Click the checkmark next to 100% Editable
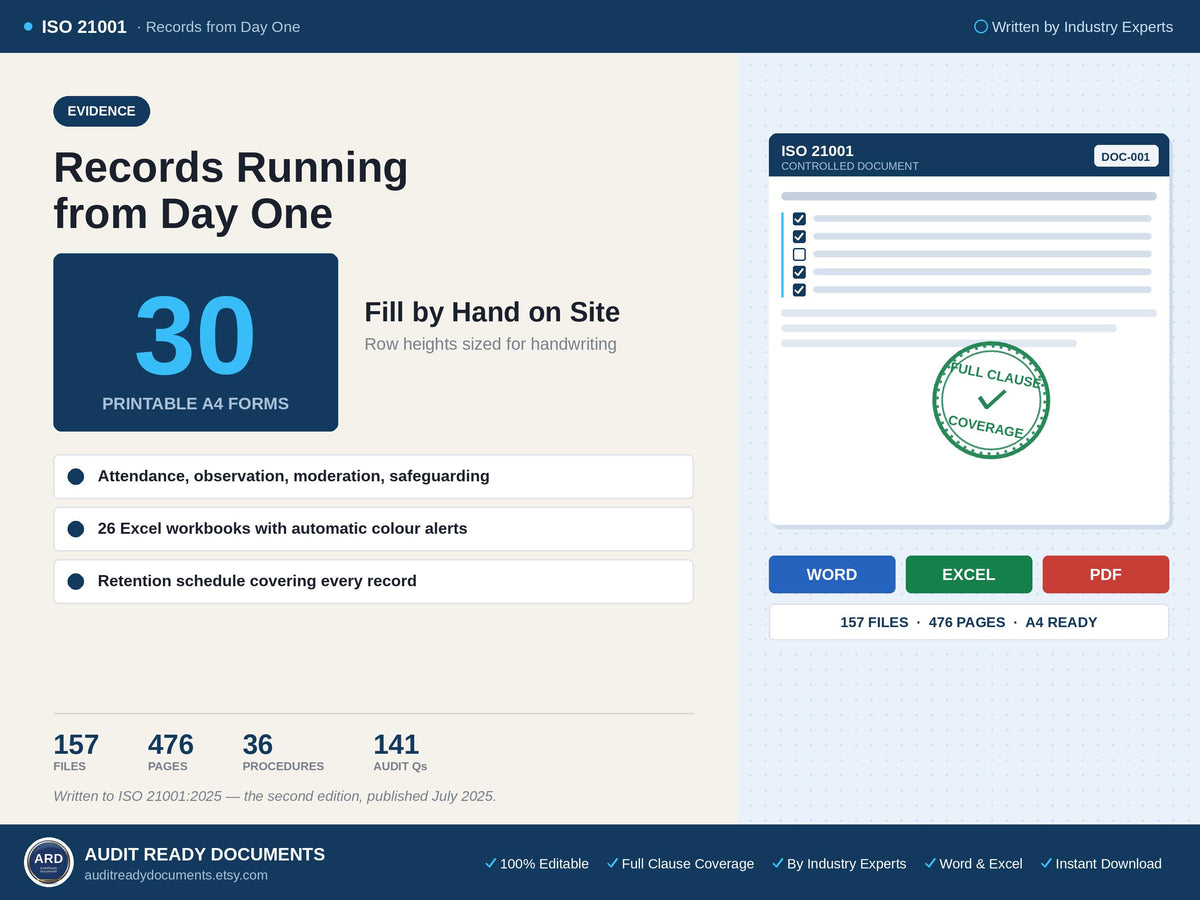The height and width of the screenshot is (900, 1200). (x=490, y=863)
